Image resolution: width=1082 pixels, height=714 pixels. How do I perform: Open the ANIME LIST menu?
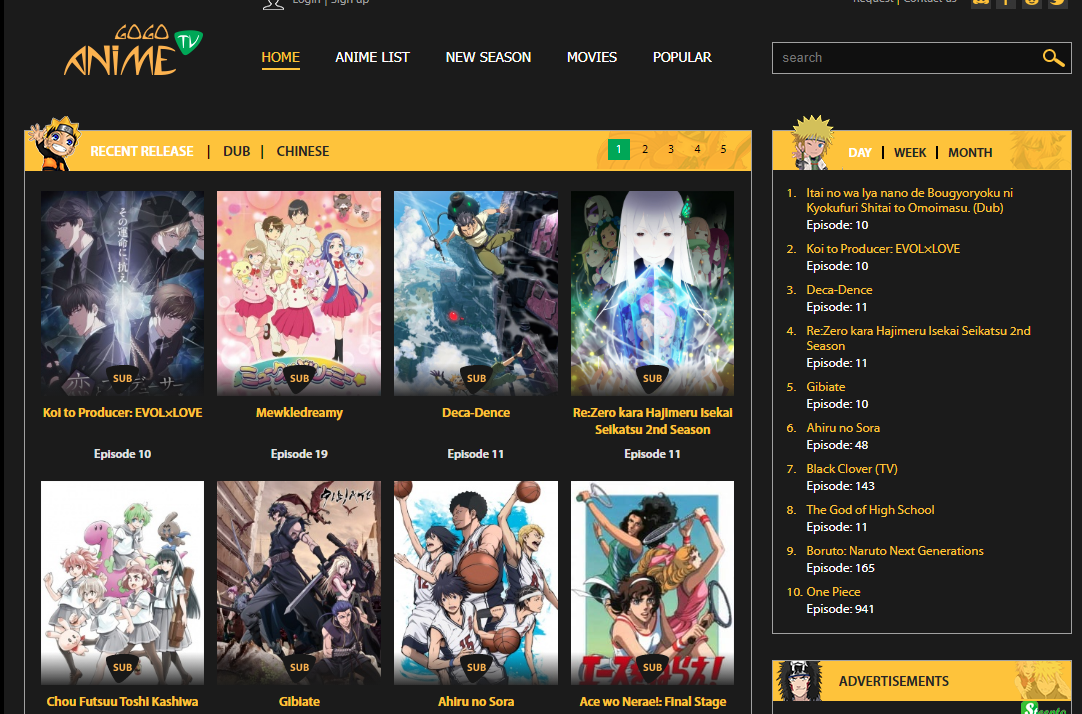(x=373, y=57)
